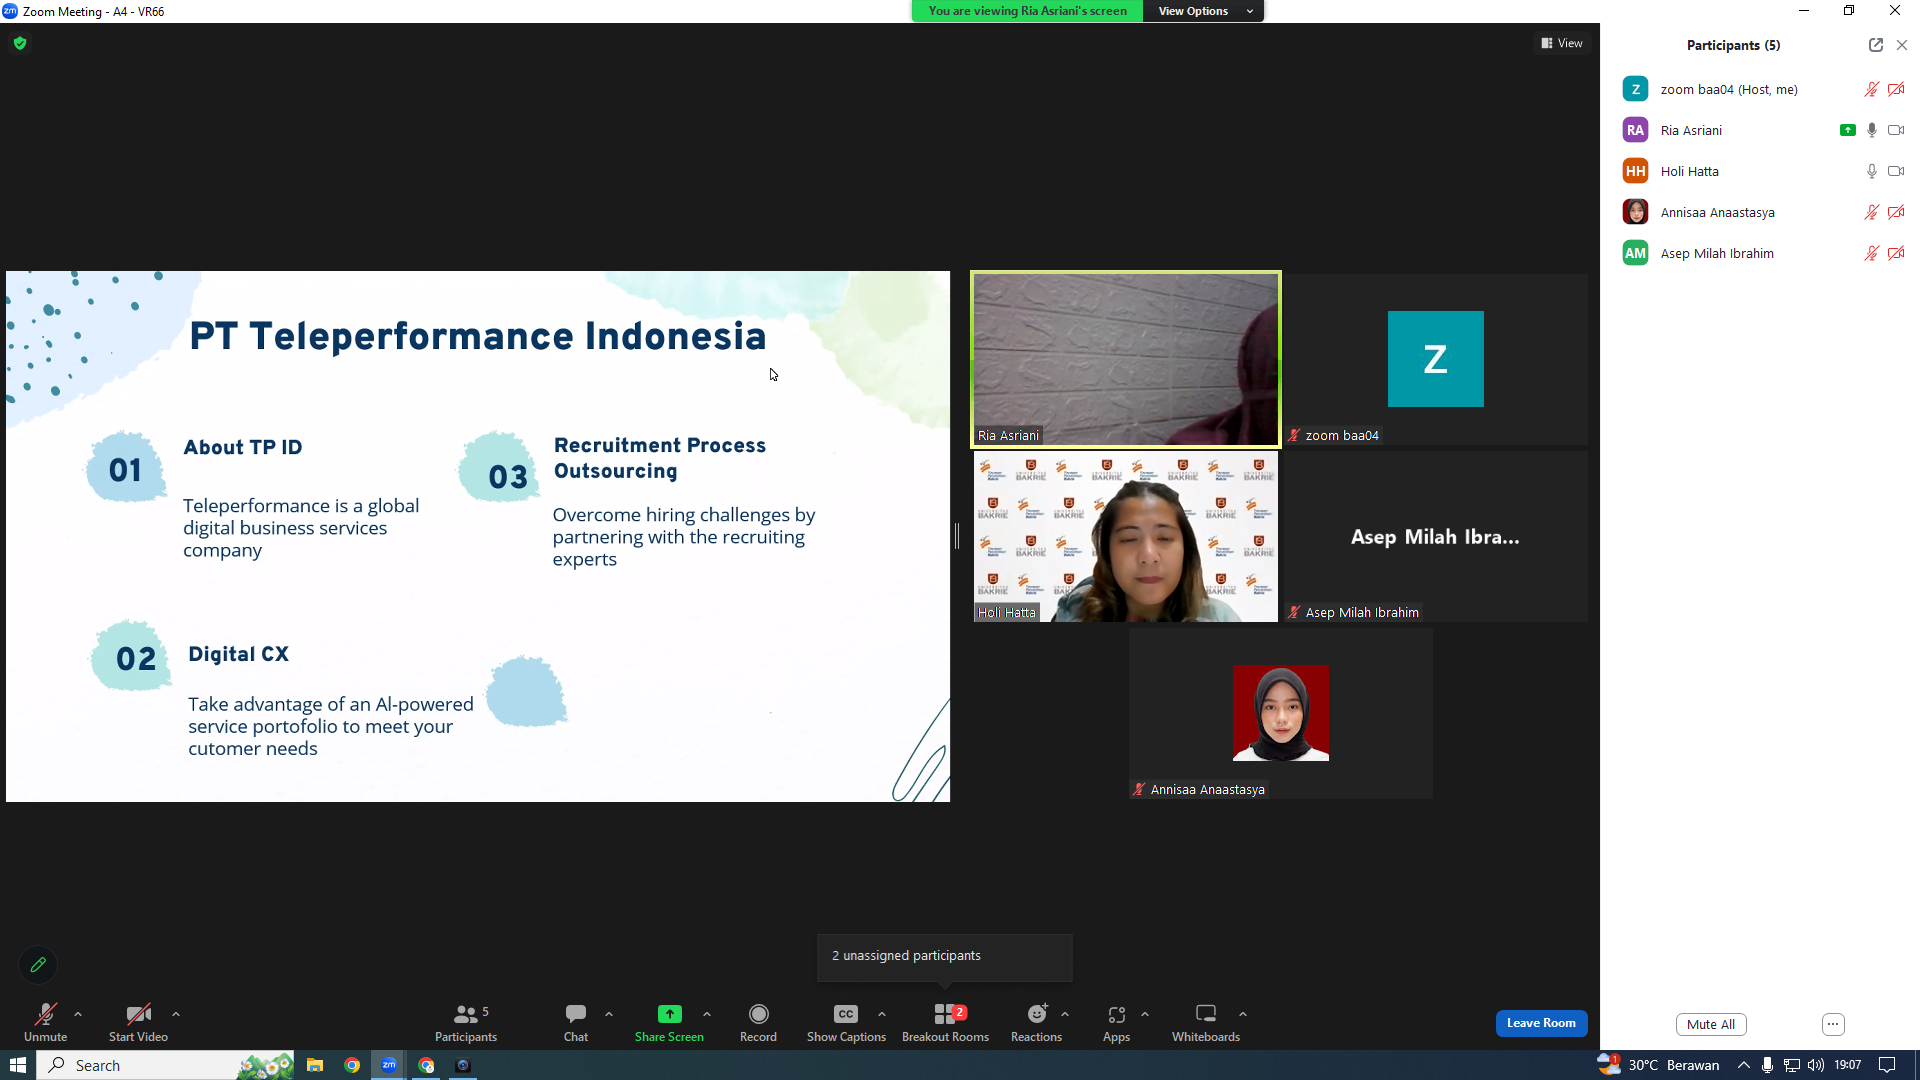Unmute the microphone in Zoom toolbar
Screen dimensions: 1920x1080
coord(45,1022)
